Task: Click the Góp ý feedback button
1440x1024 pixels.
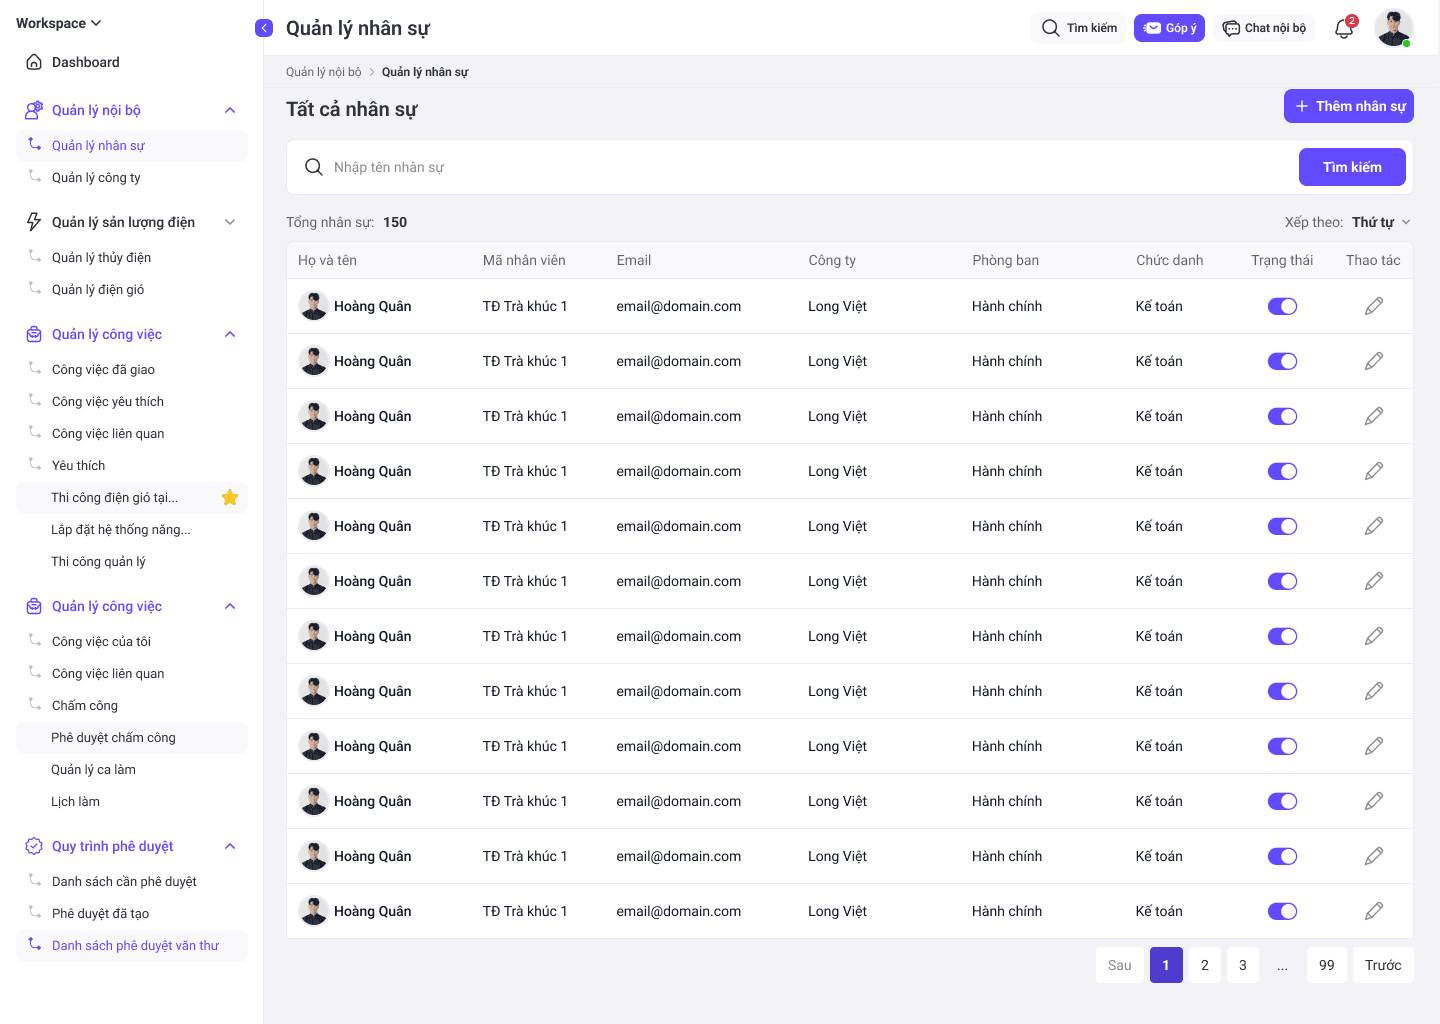Action: tap(1169, 28)
